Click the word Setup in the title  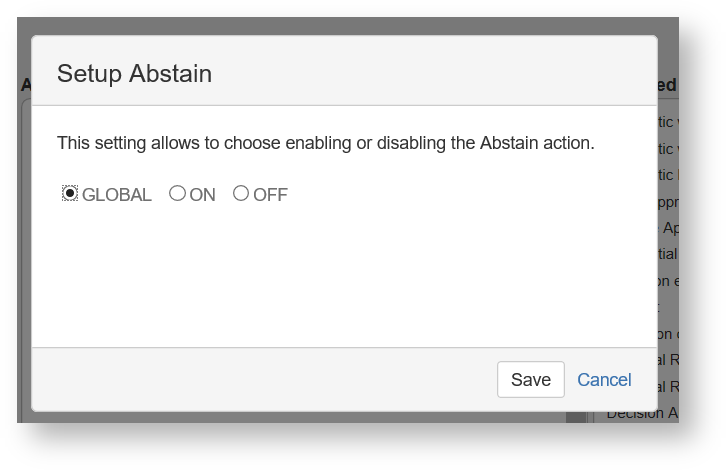pos(89,73)
